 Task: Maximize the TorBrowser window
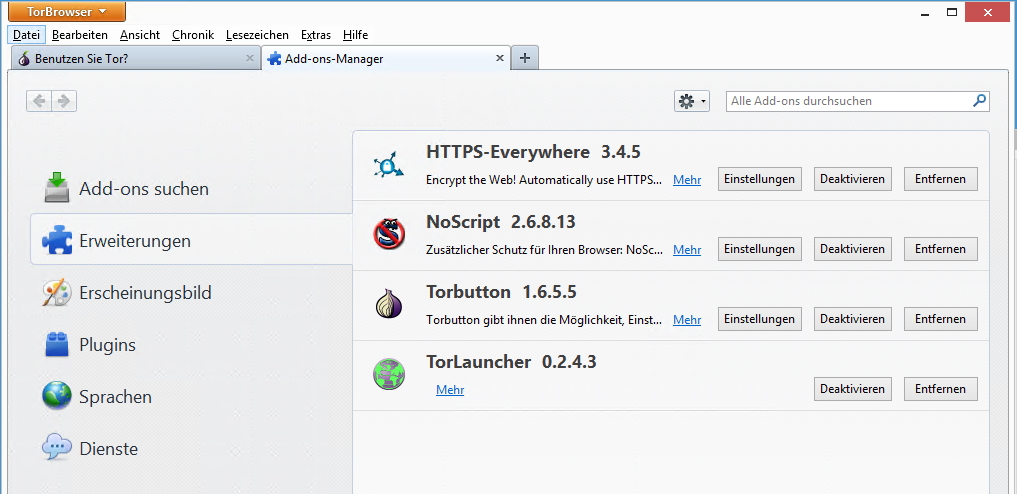pos(952,12)
